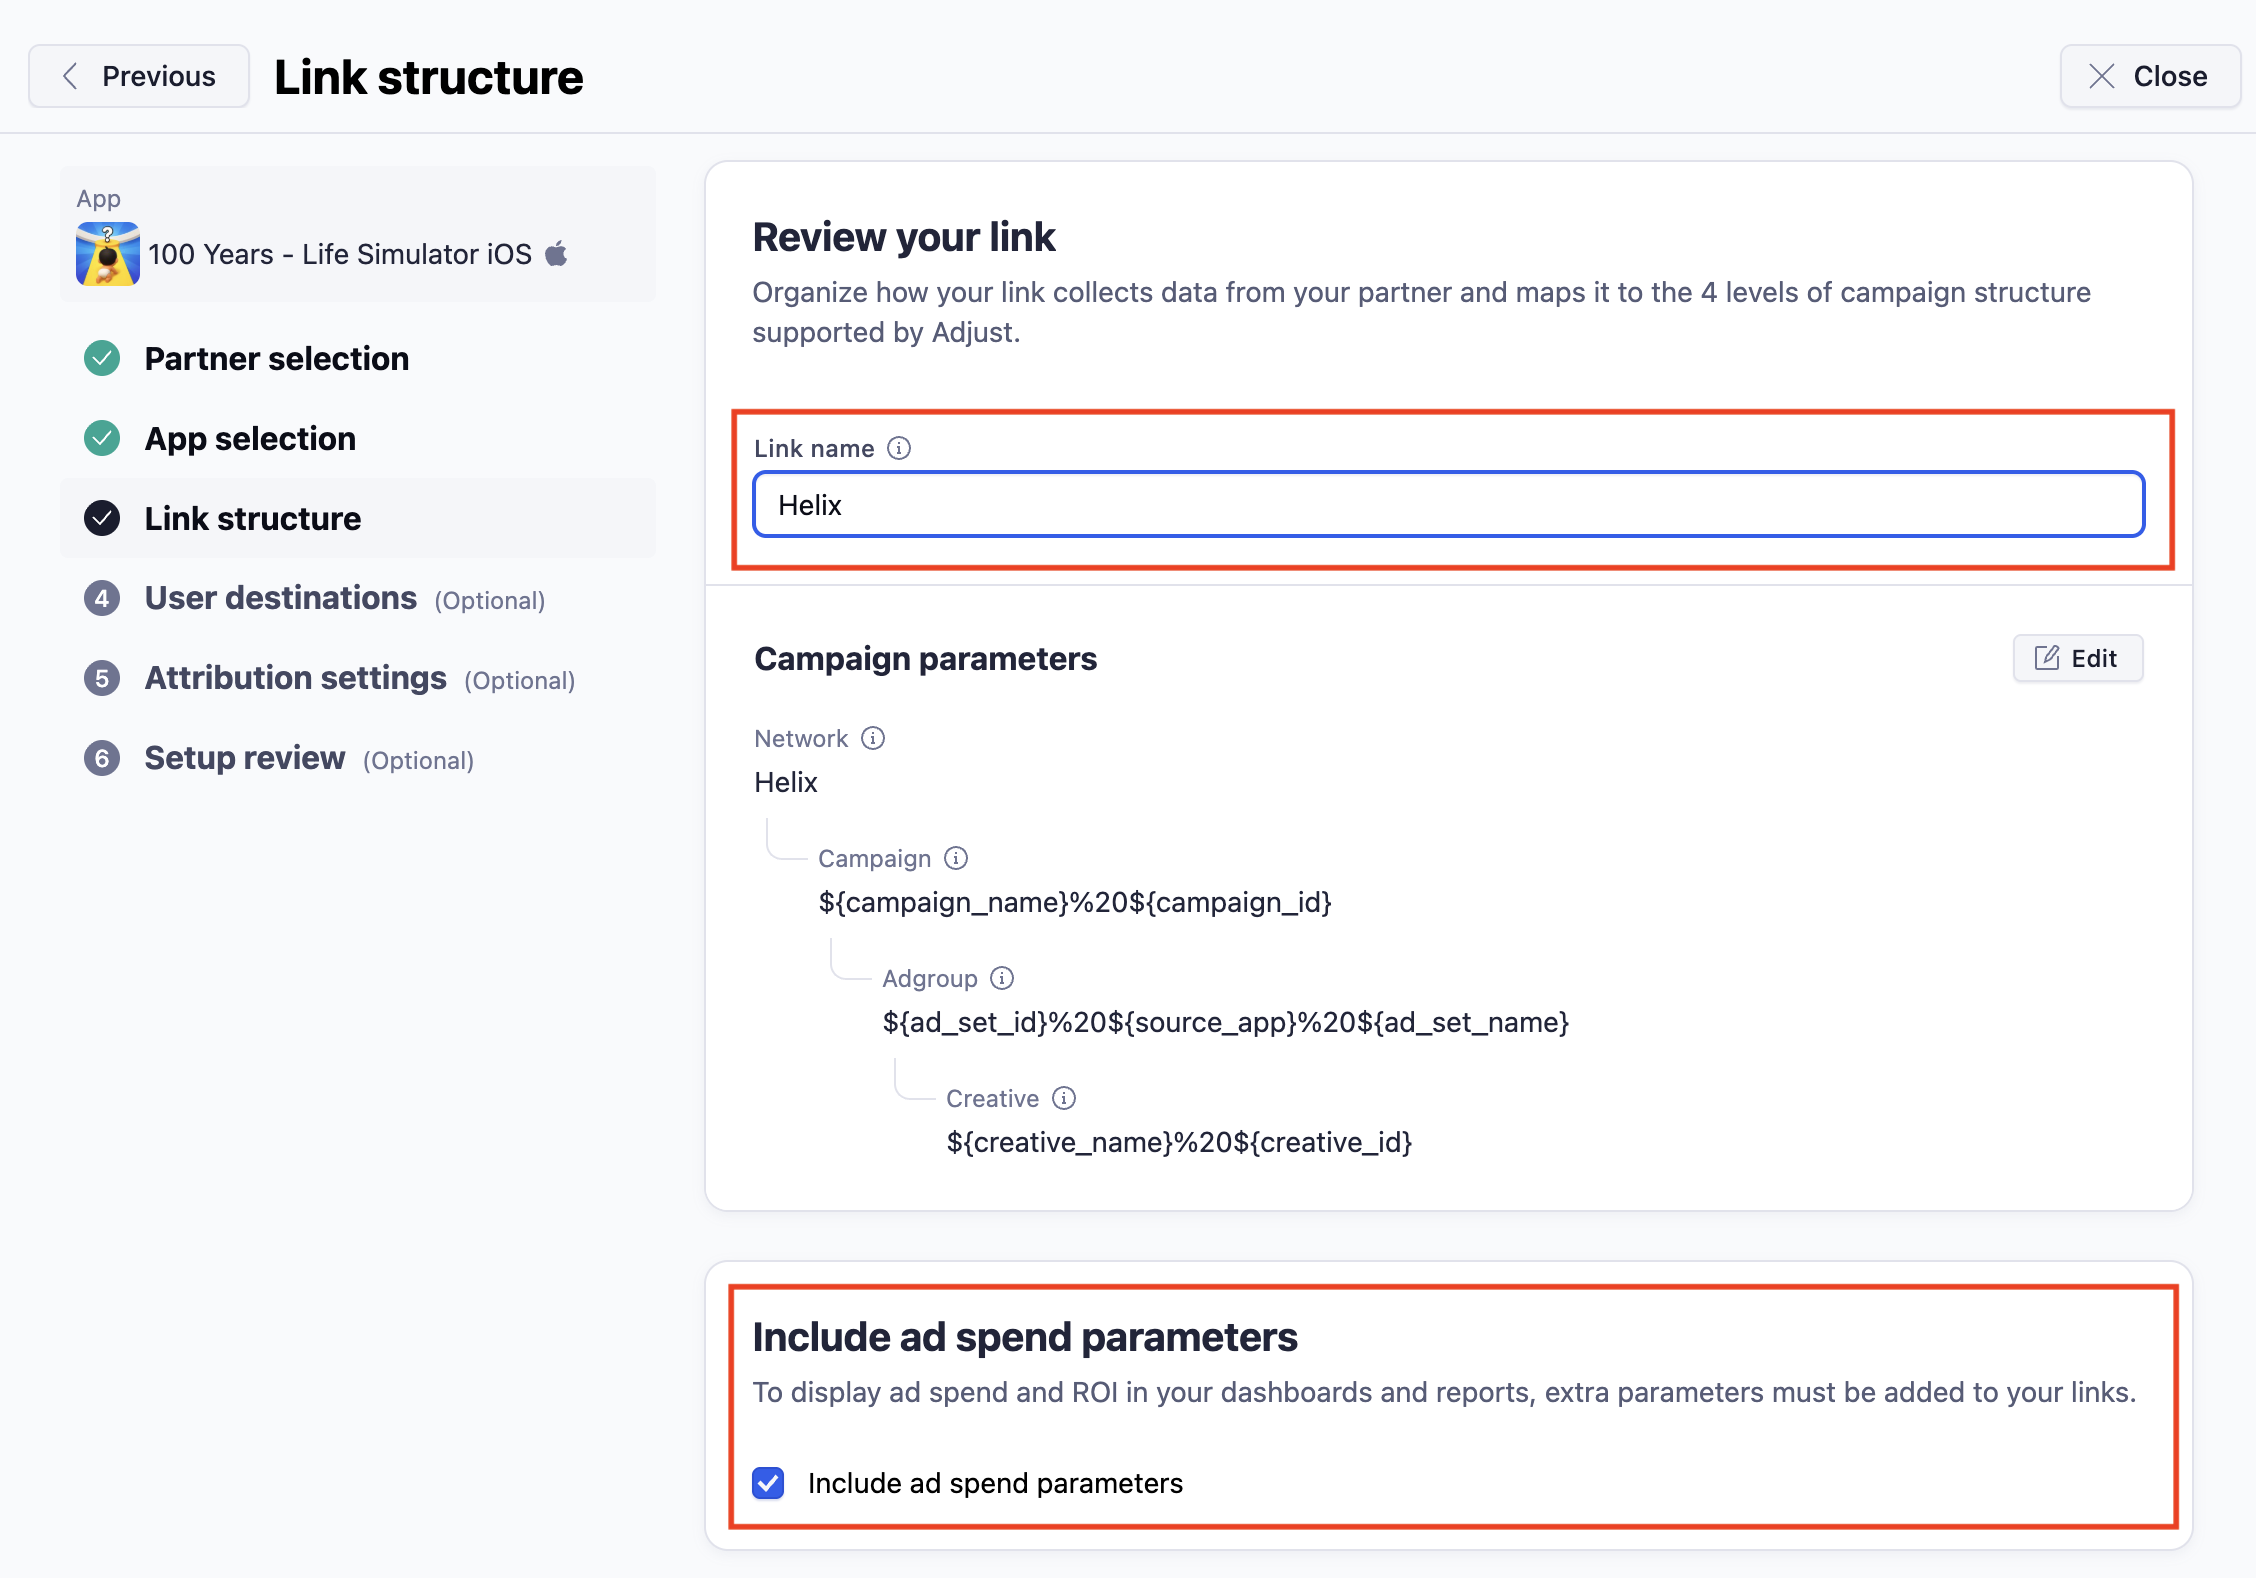This screenshot has height=1578, width=2256.
Task: Click the Adgroup ${ad_set_id} parameter value
Action: coord(1226,1022)
